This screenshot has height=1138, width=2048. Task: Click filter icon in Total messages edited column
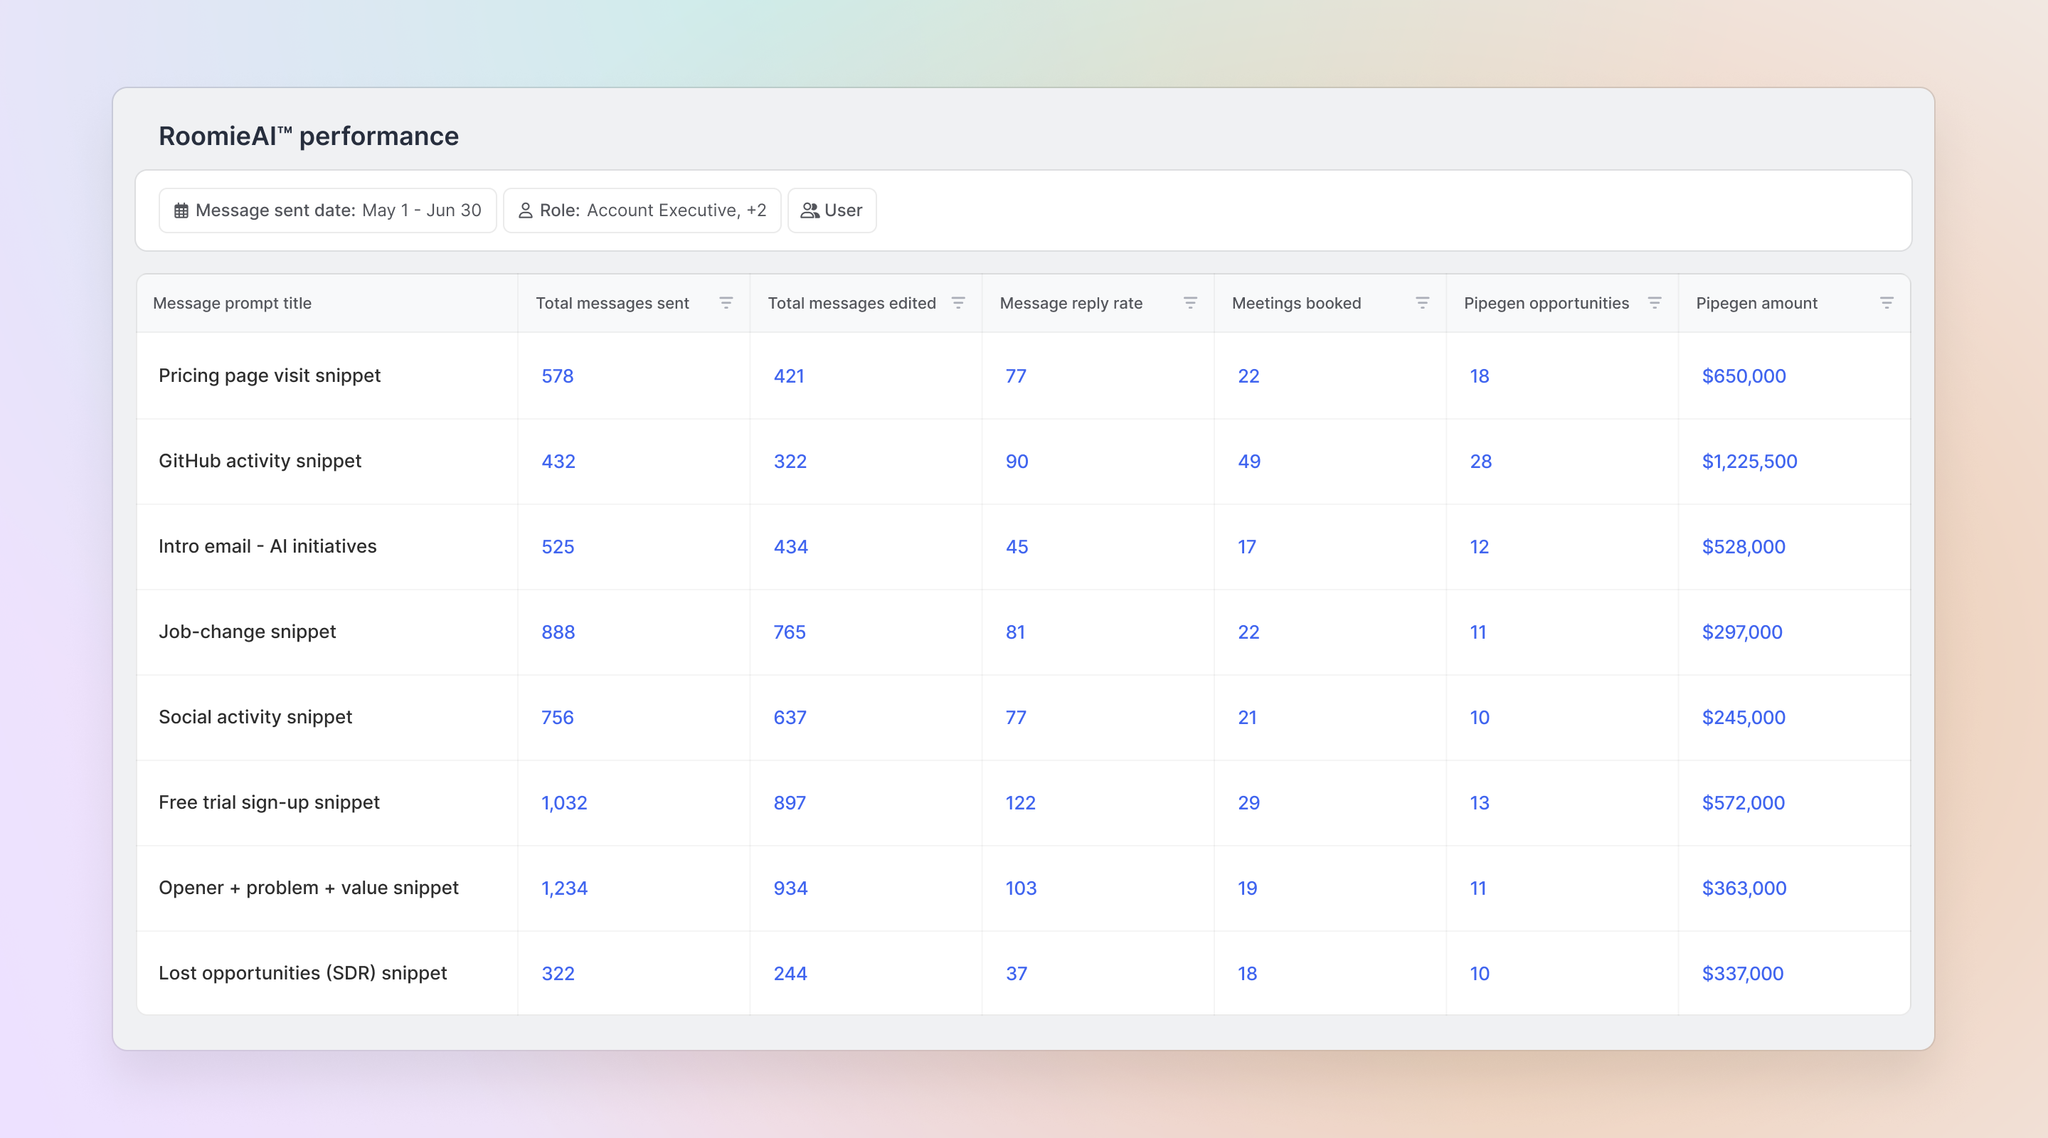pos(958,303)
